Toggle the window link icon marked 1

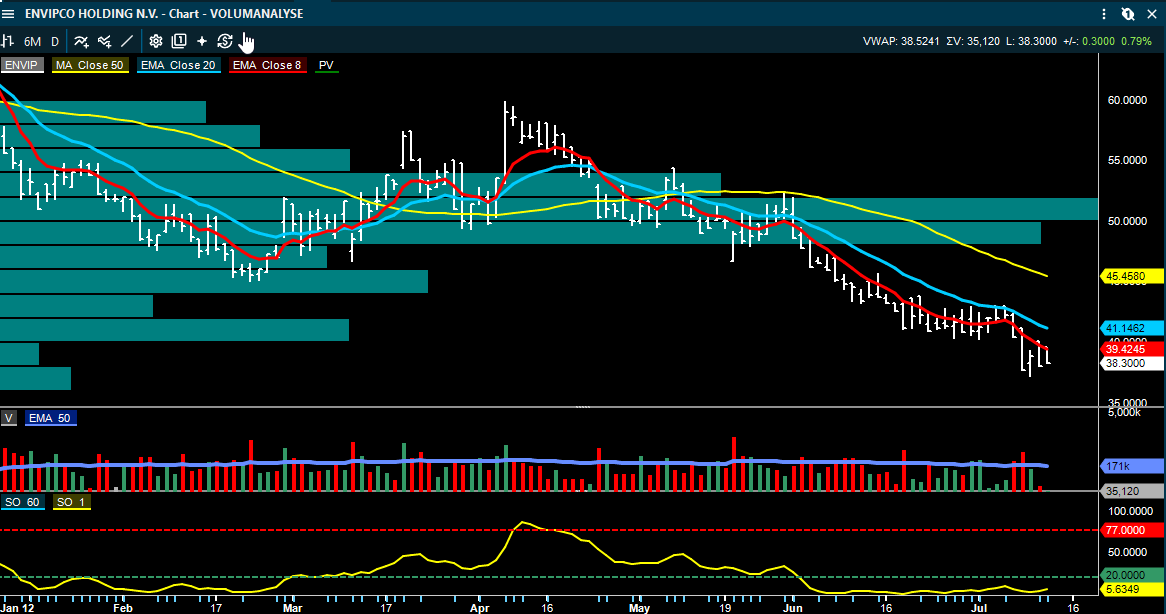(1128, 14)
